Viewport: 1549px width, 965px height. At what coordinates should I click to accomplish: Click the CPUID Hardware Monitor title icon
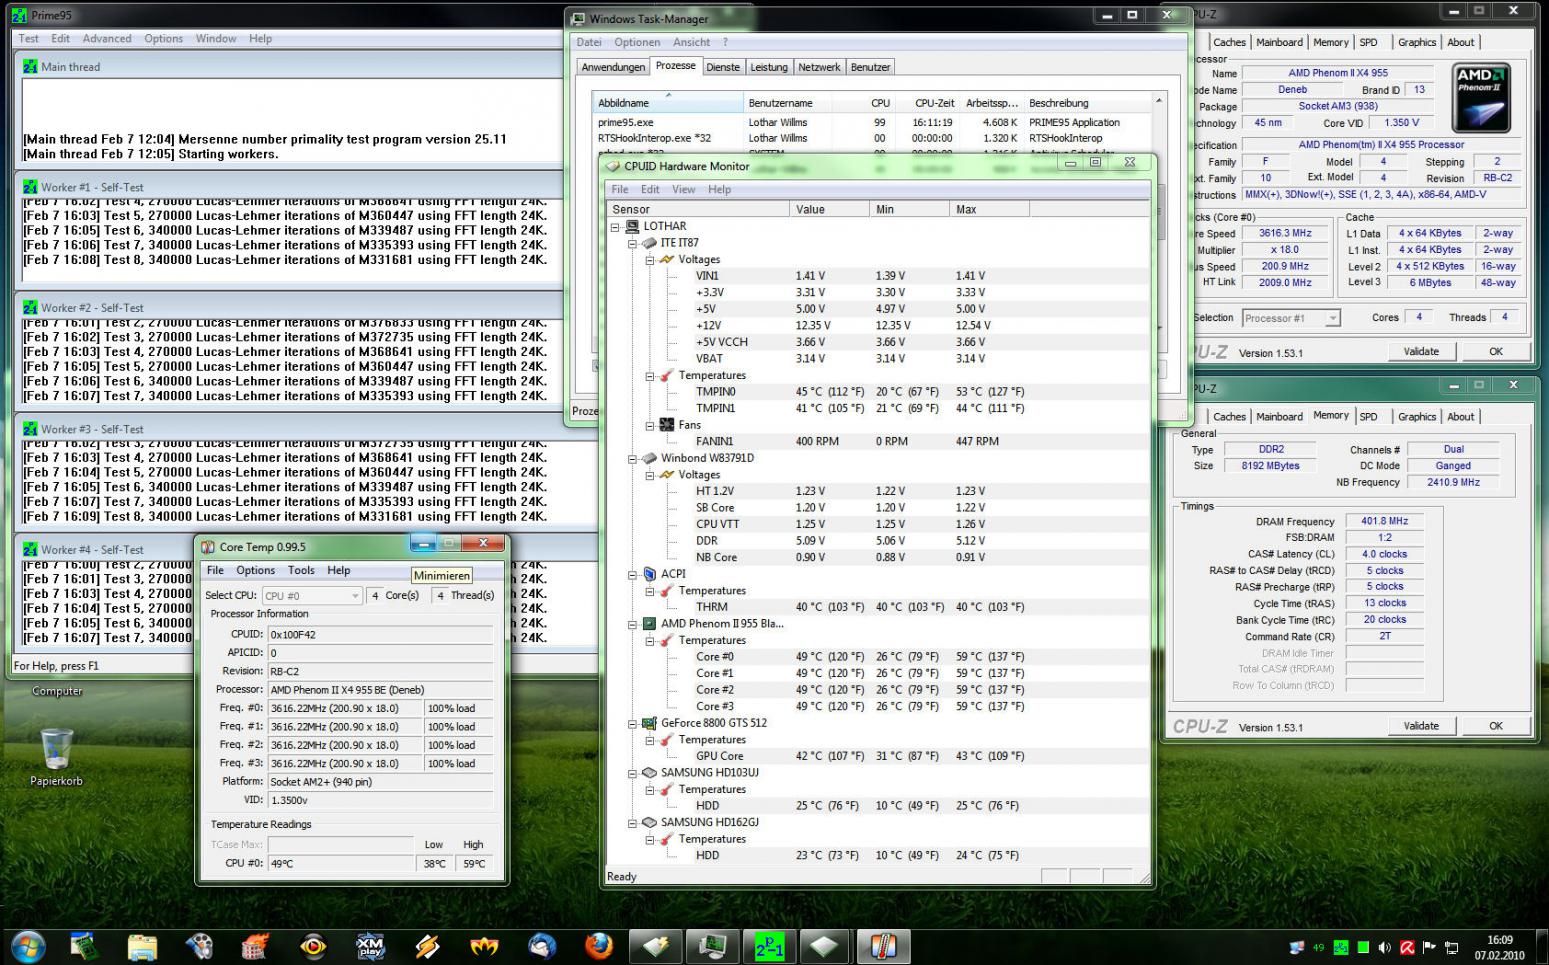coord(613,166)
